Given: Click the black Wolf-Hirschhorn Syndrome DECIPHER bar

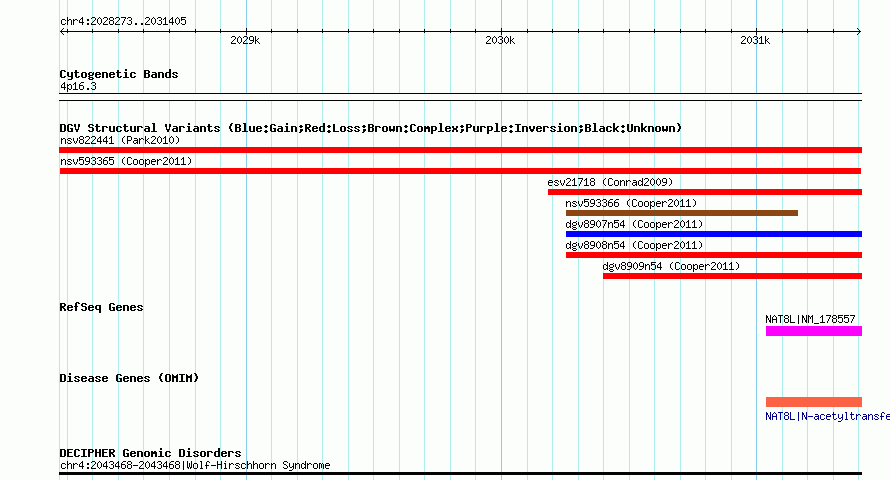Looking at the screenshot, I should [460, 473].
